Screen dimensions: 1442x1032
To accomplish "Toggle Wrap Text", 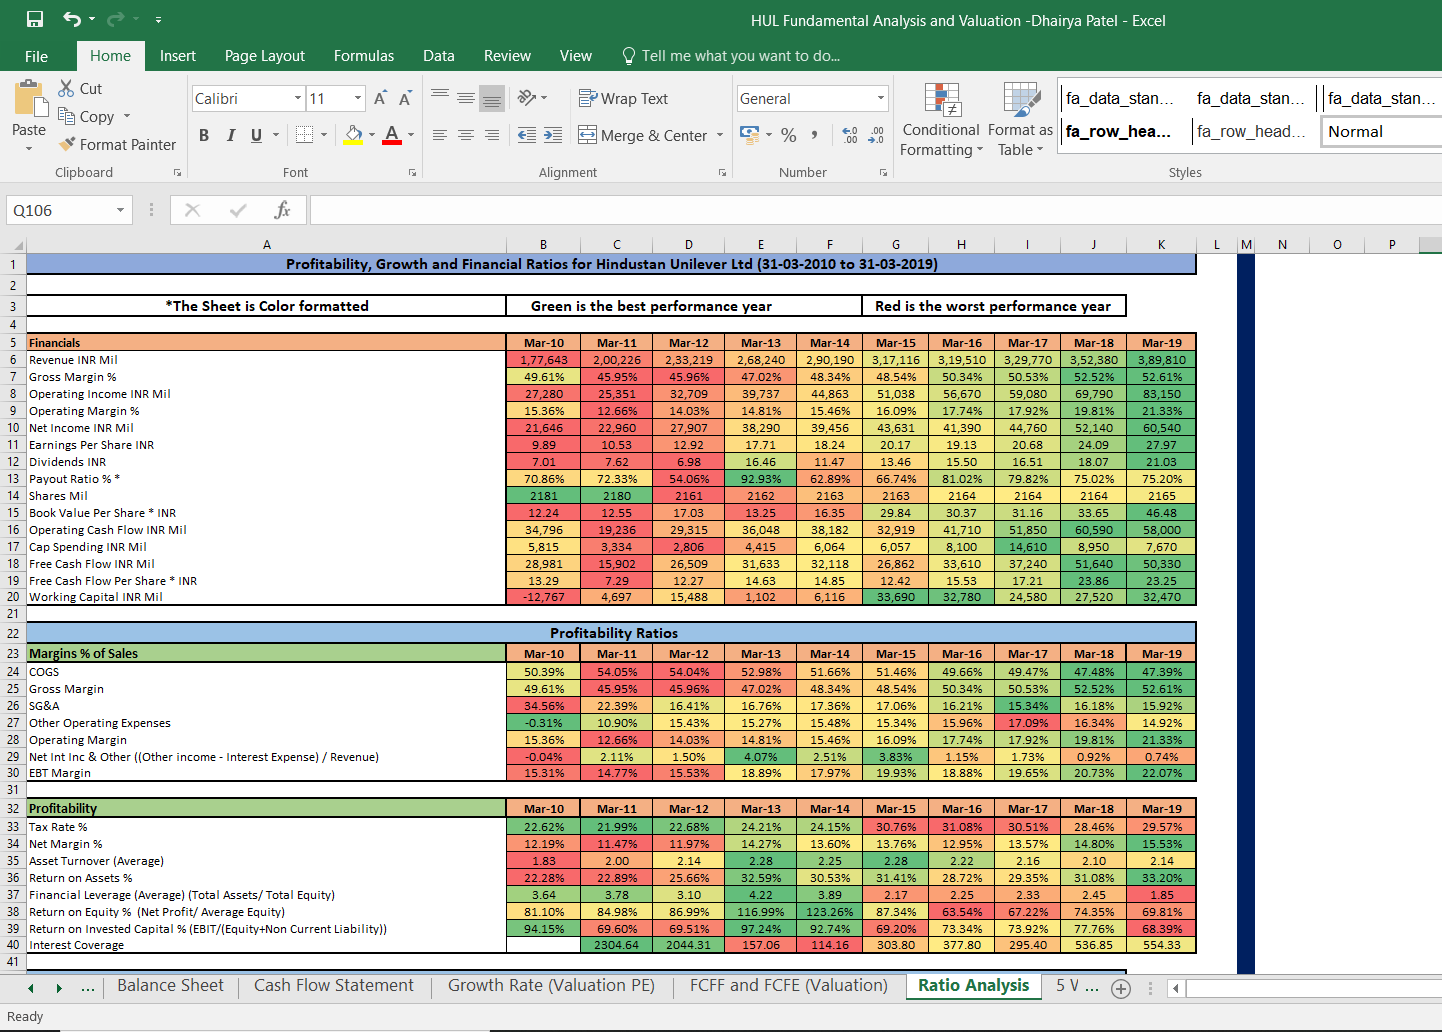I will (x=623, y=98).
